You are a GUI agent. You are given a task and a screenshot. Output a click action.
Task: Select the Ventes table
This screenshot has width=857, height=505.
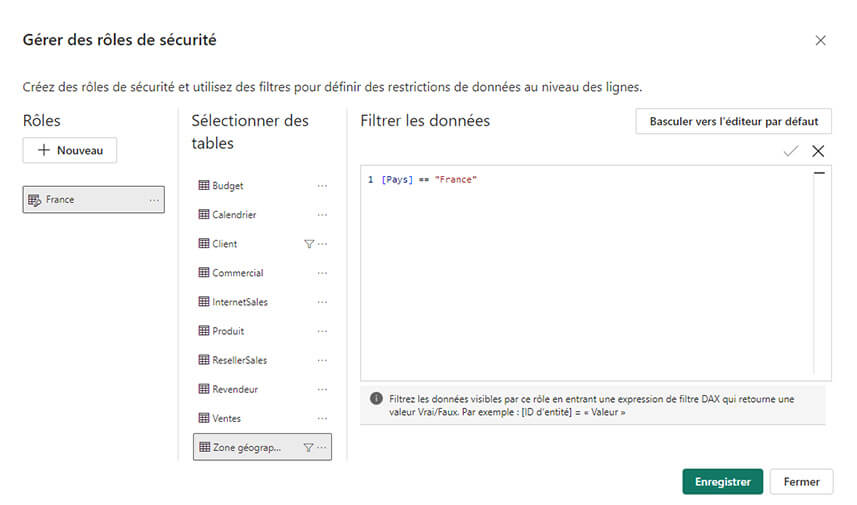262,418
